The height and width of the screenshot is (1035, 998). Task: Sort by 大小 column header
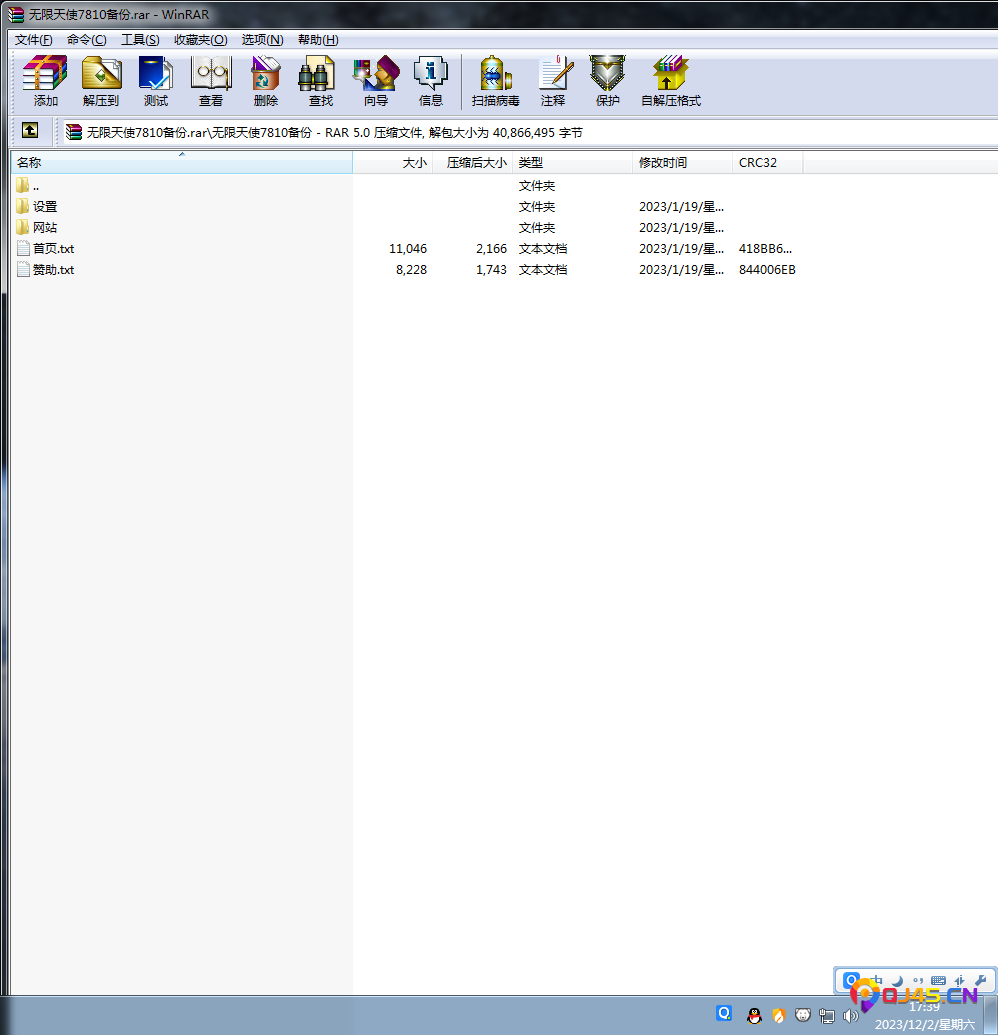[x=393, y=162]
